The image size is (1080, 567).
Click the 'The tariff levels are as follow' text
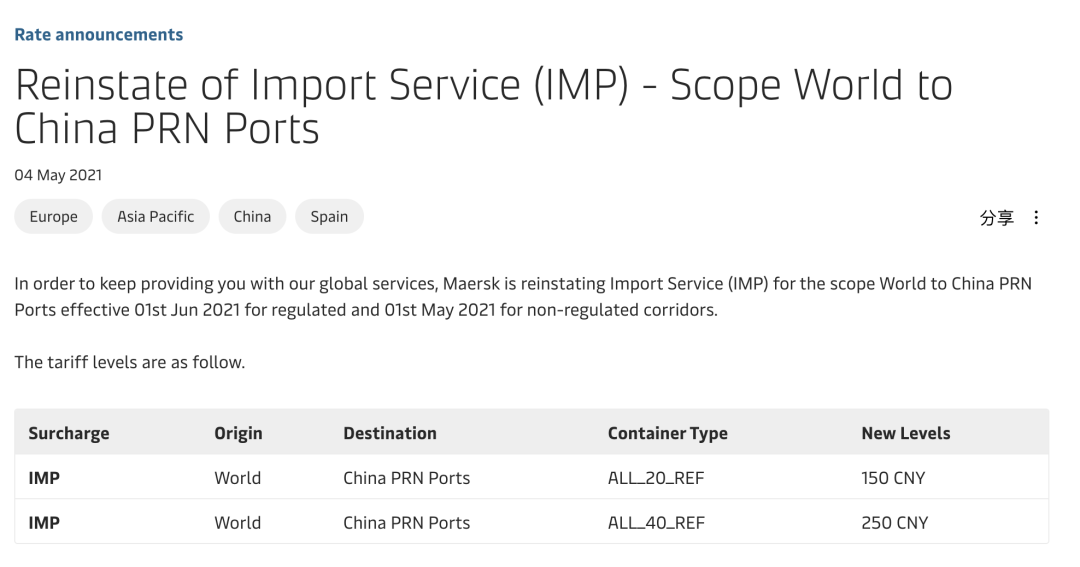[x=129, y=362]
